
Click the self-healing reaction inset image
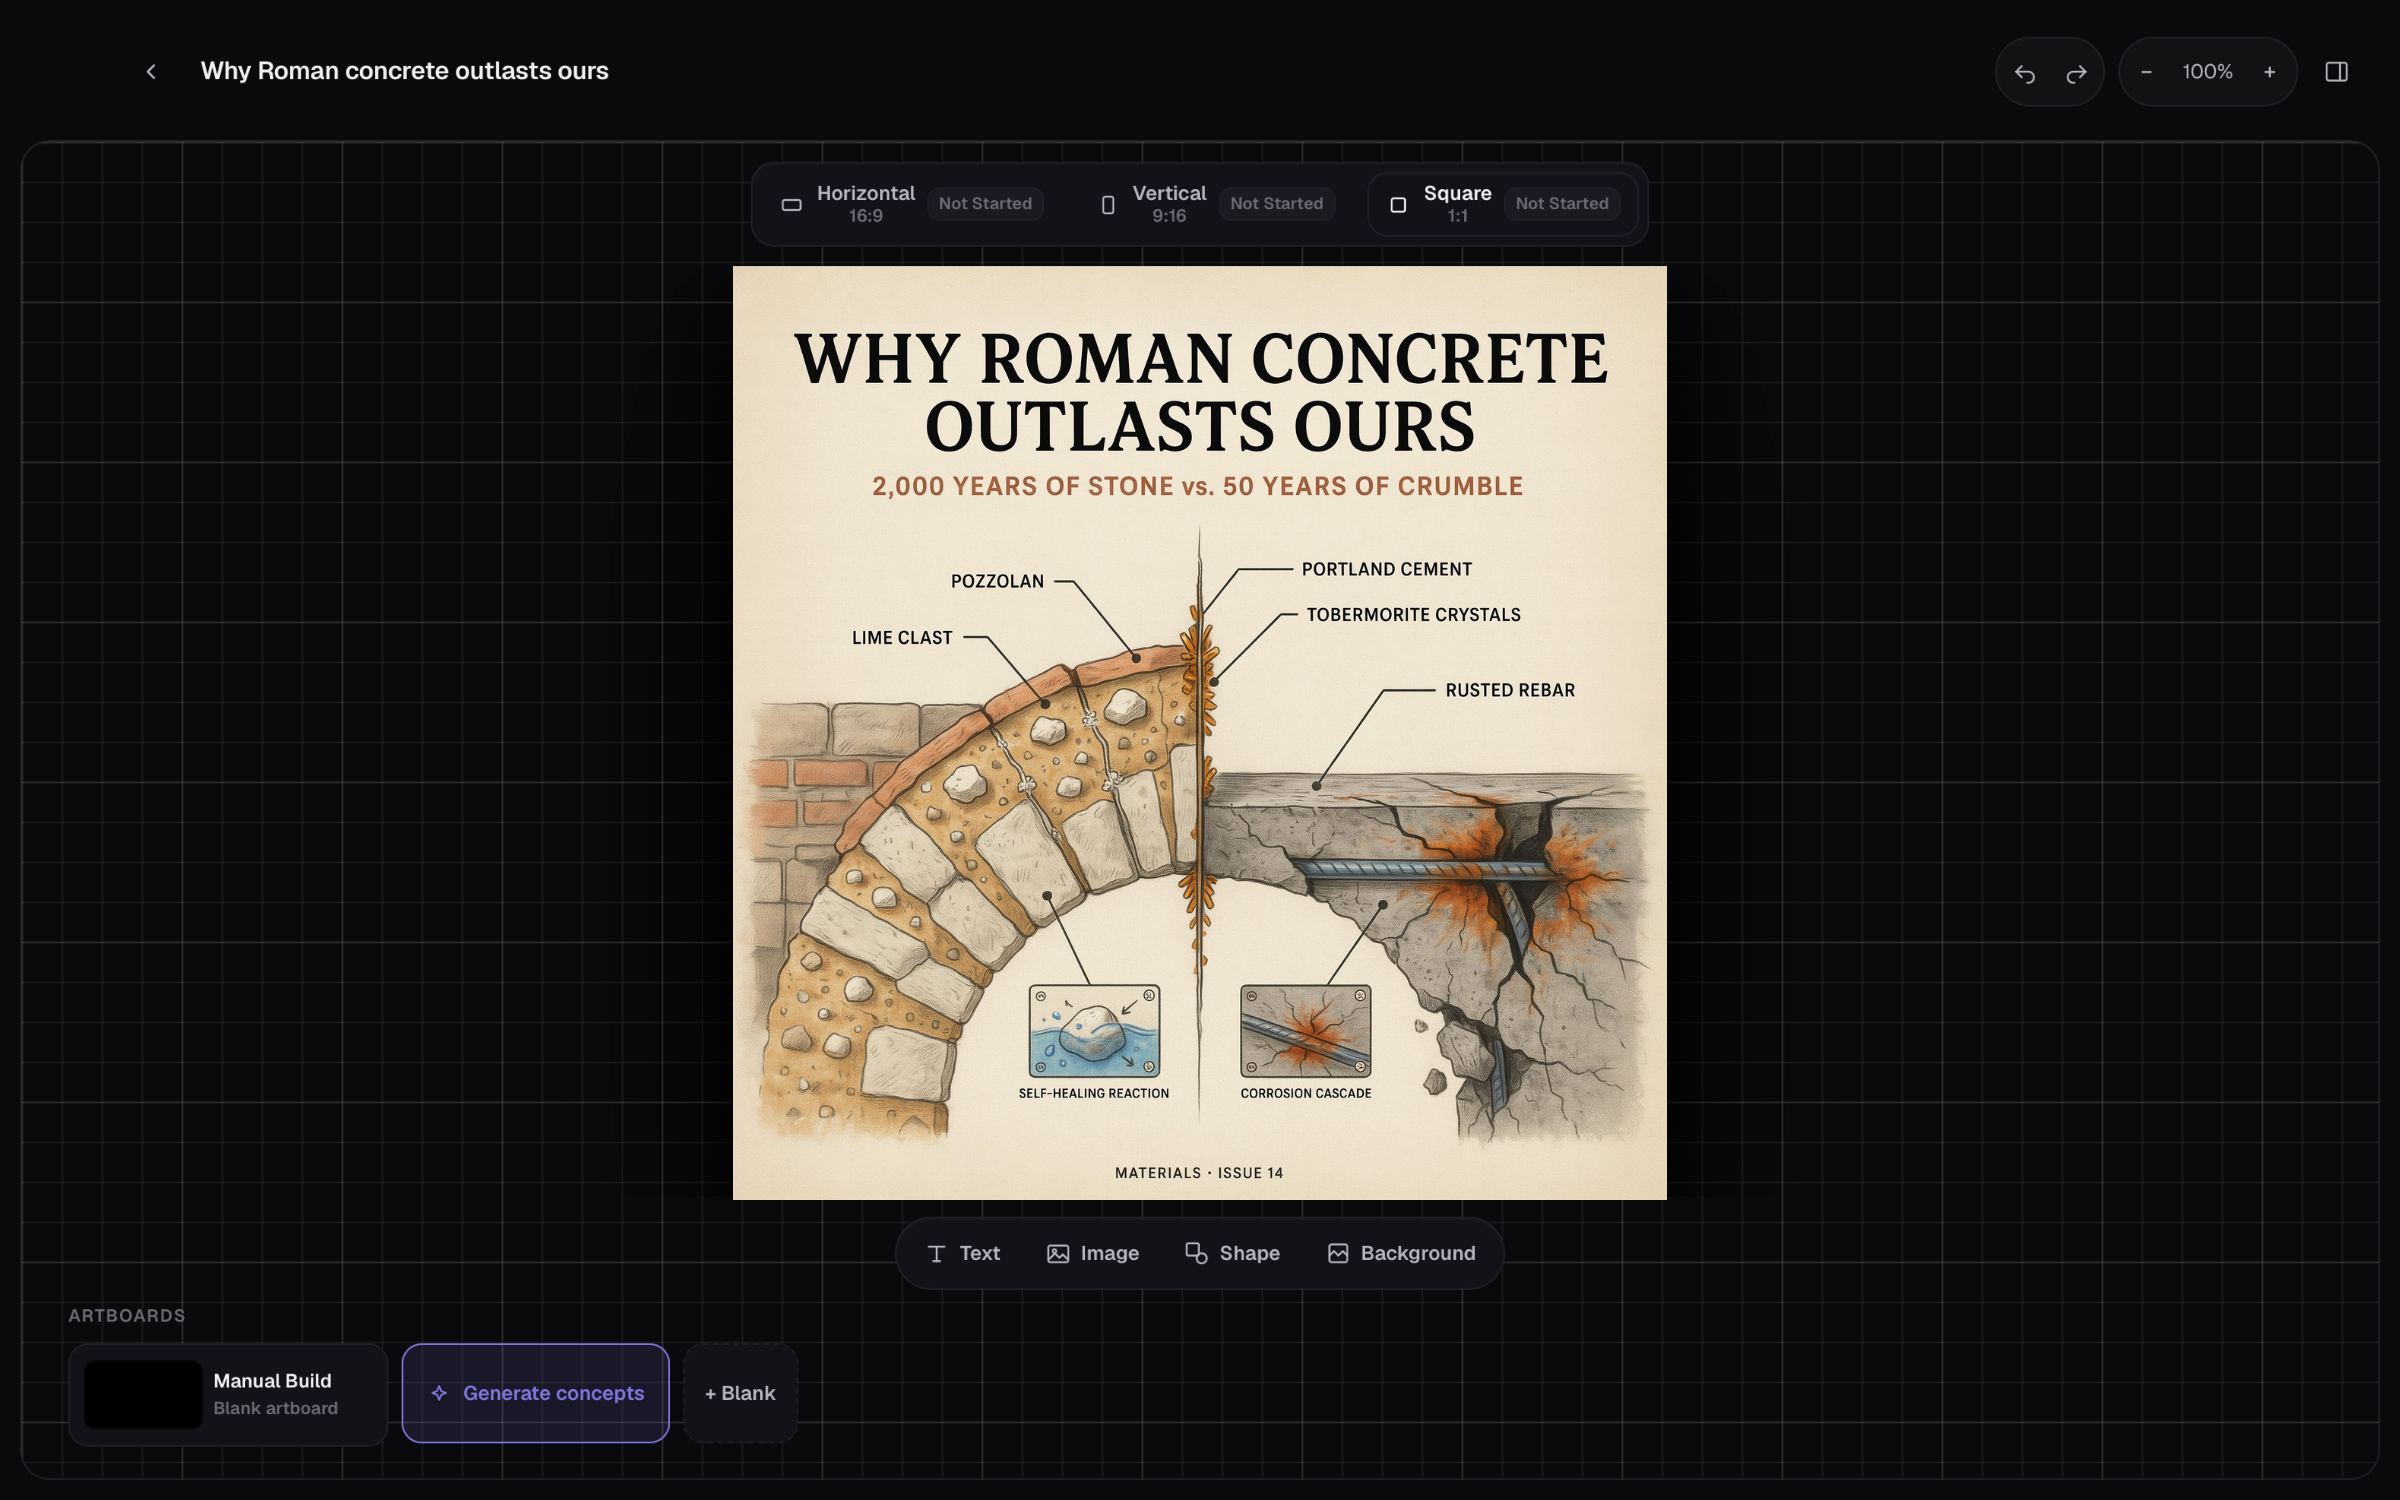(x=1094, y=1031)
